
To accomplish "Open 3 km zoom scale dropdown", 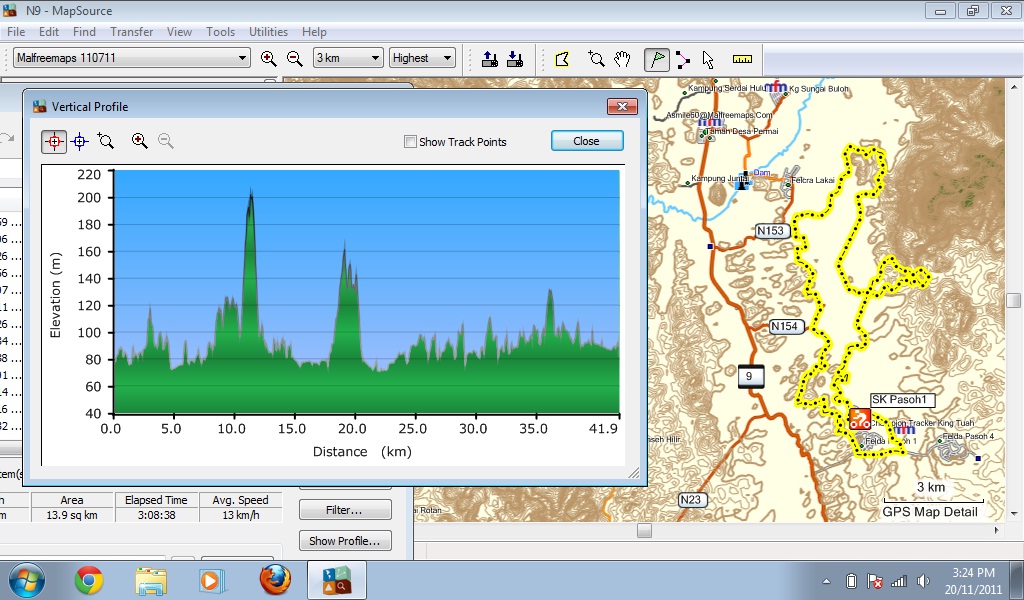I will 347,57.
